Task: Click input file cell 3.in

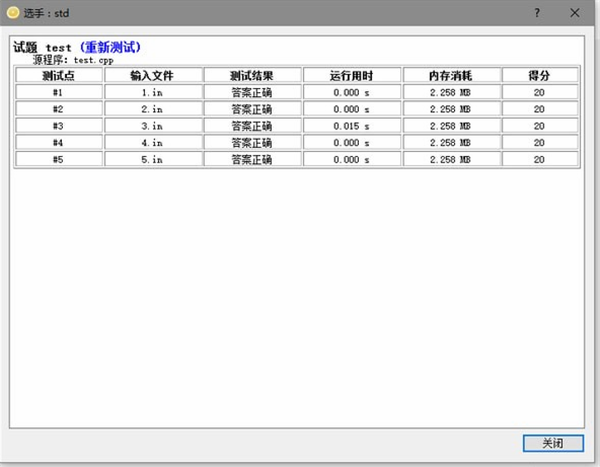Action: [x=153, y=126]
